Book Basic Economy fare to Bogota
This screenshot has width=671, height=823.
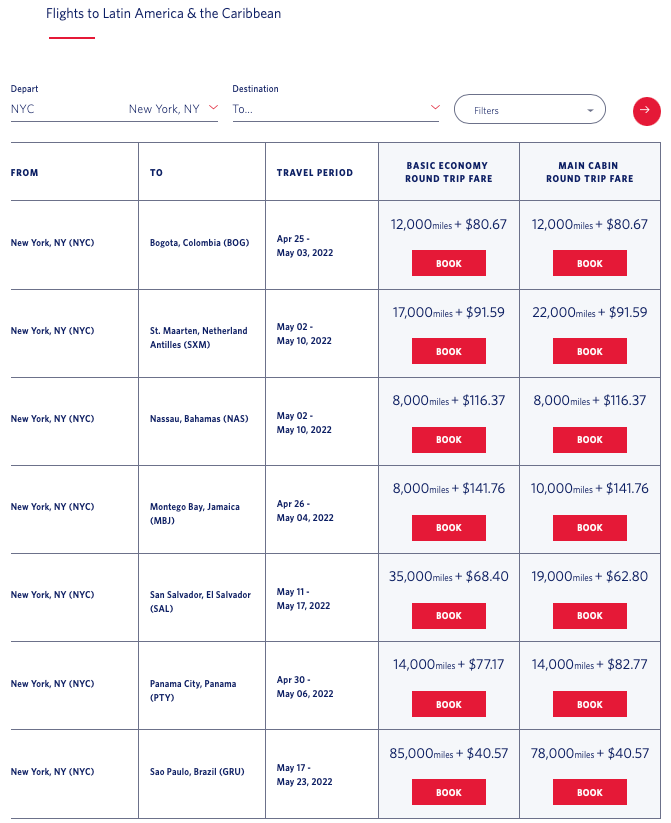pyautogui.click(x=449, y=263)
